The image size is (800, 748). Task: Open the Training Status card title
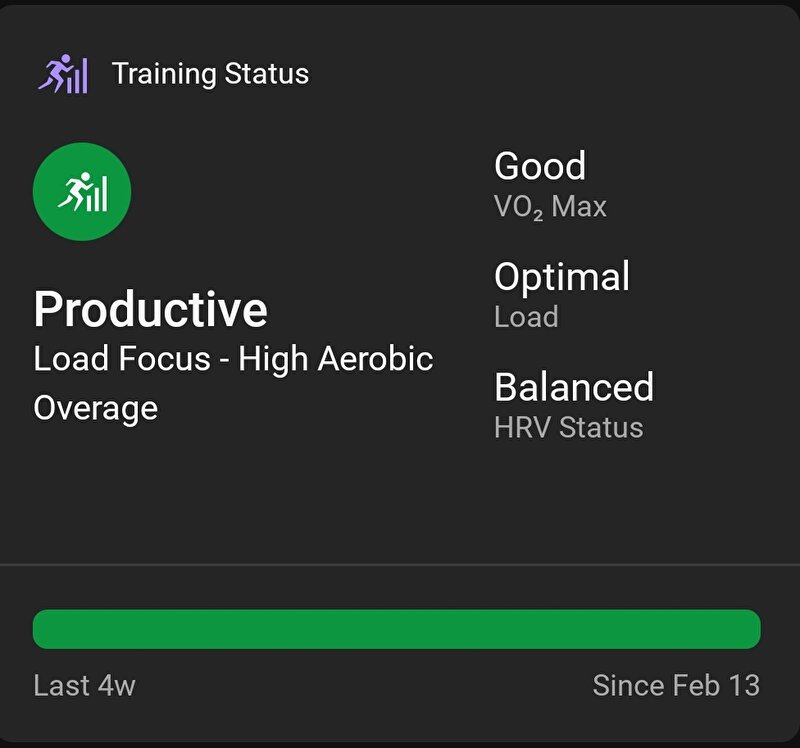point(210,74)
